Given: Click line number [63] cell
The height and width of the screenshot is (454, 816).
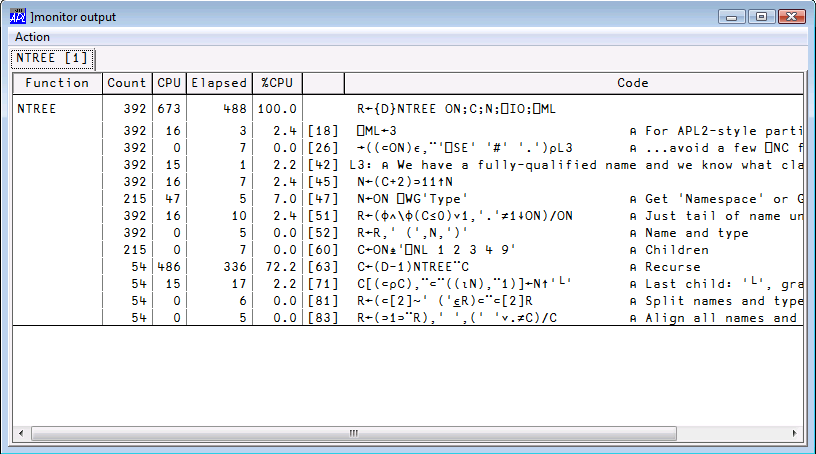Looking at the screenshot, I should [323, 267].
